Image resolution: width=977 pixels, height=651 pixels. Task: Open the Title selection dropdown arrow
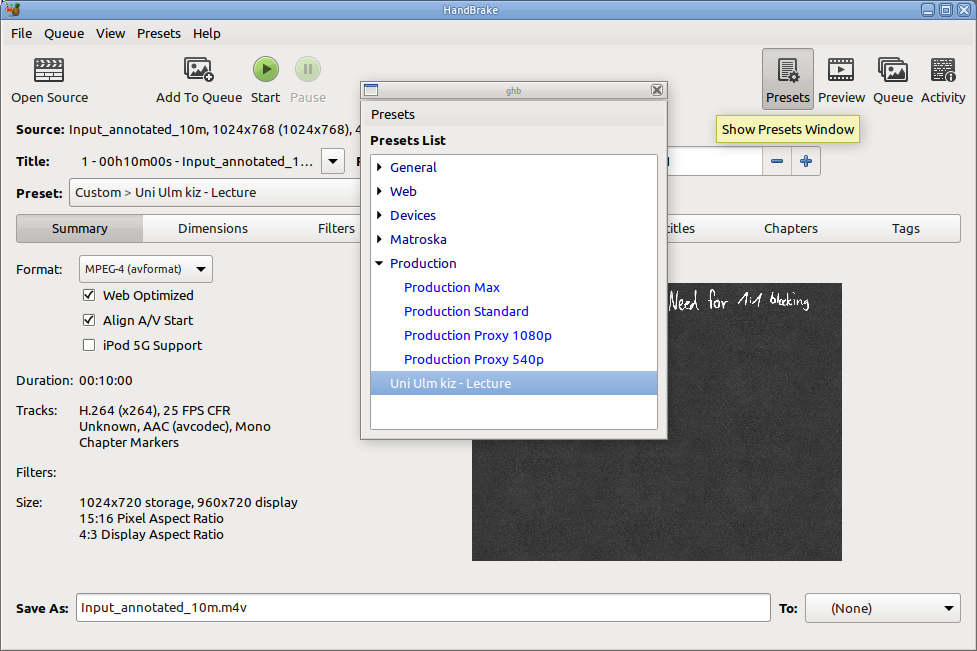332,162
